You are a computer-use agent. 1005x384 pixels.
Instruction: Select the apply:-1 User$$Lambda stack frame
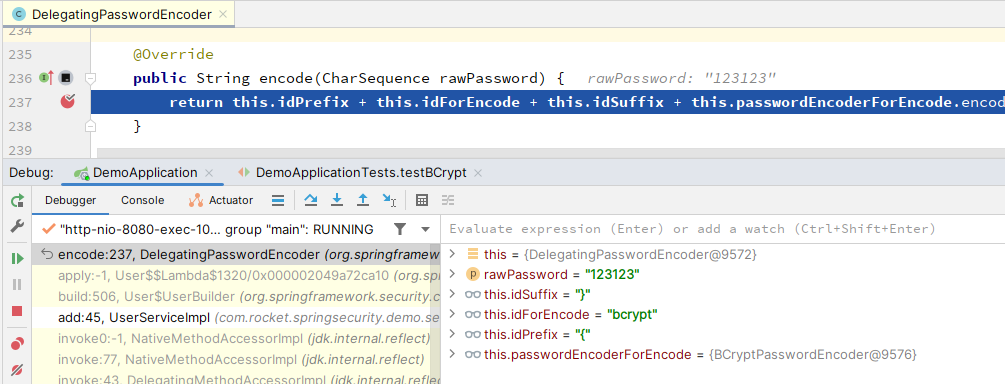pos(236,276)
